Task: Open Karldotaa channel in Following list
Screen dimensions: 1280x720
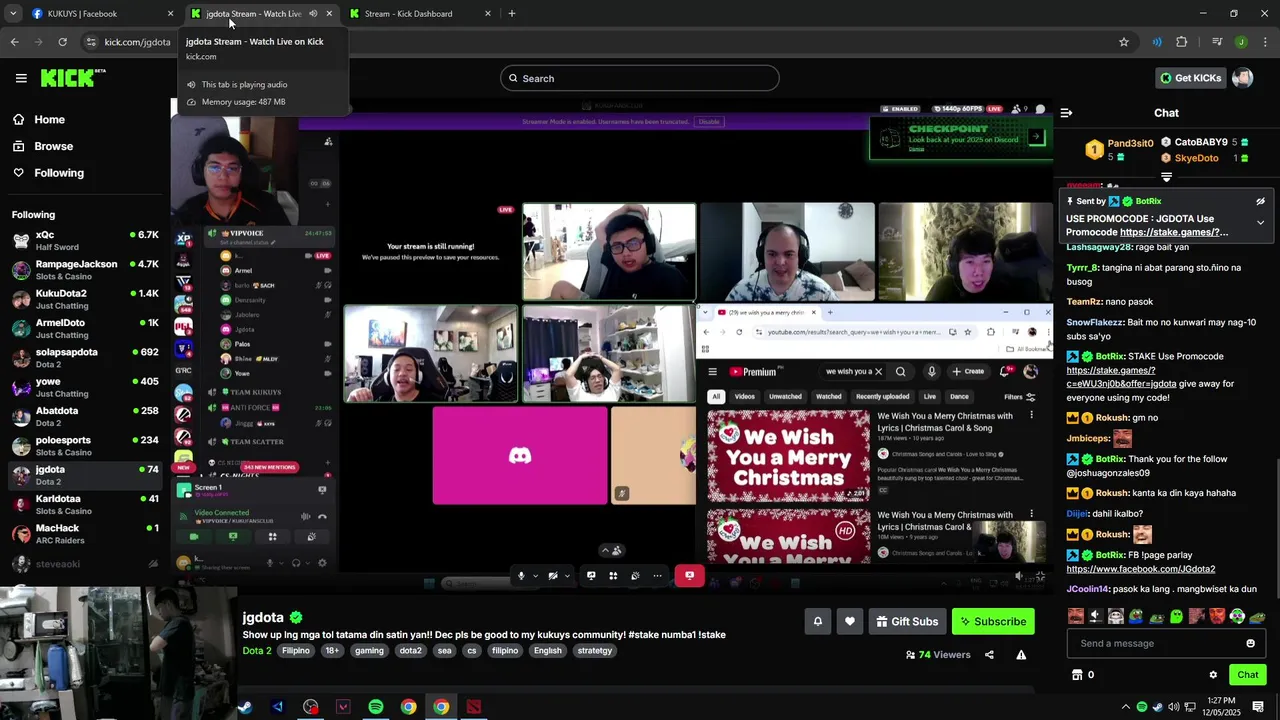Action: tap(85, 504)
